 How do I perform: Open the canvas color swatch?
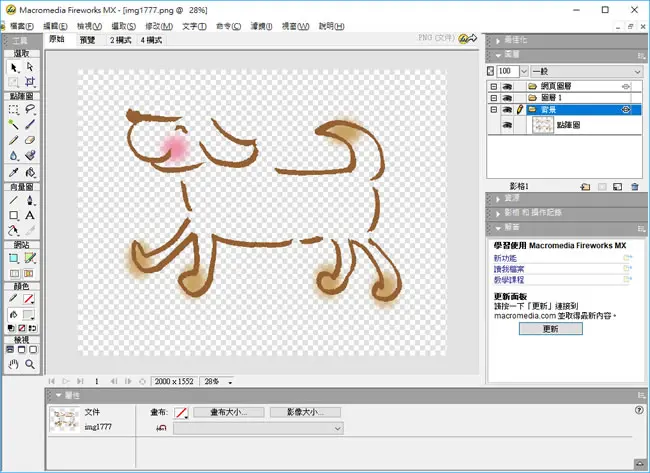click(x=181, y=412)
